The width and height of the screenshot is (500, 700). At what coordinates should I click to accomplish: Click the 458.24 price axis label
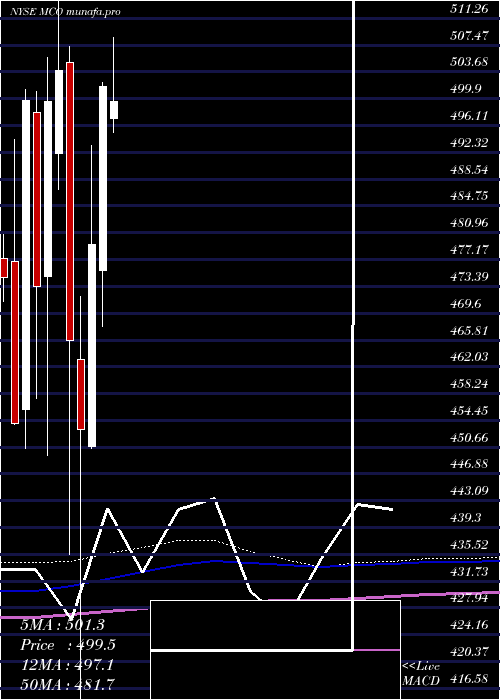469,384
